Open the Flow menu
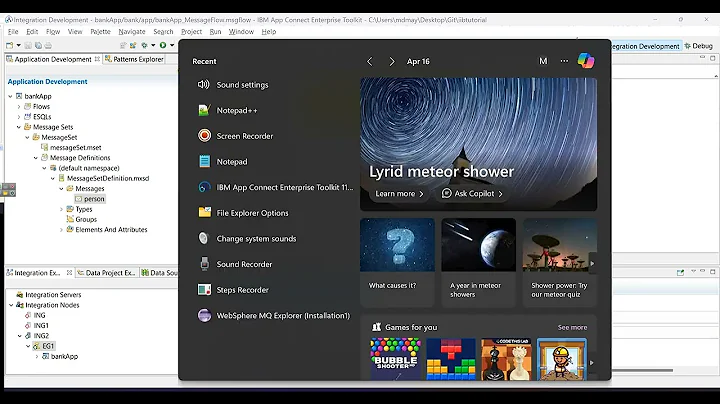This screenshot has height=404, width=720. click(x=53, y=32)
